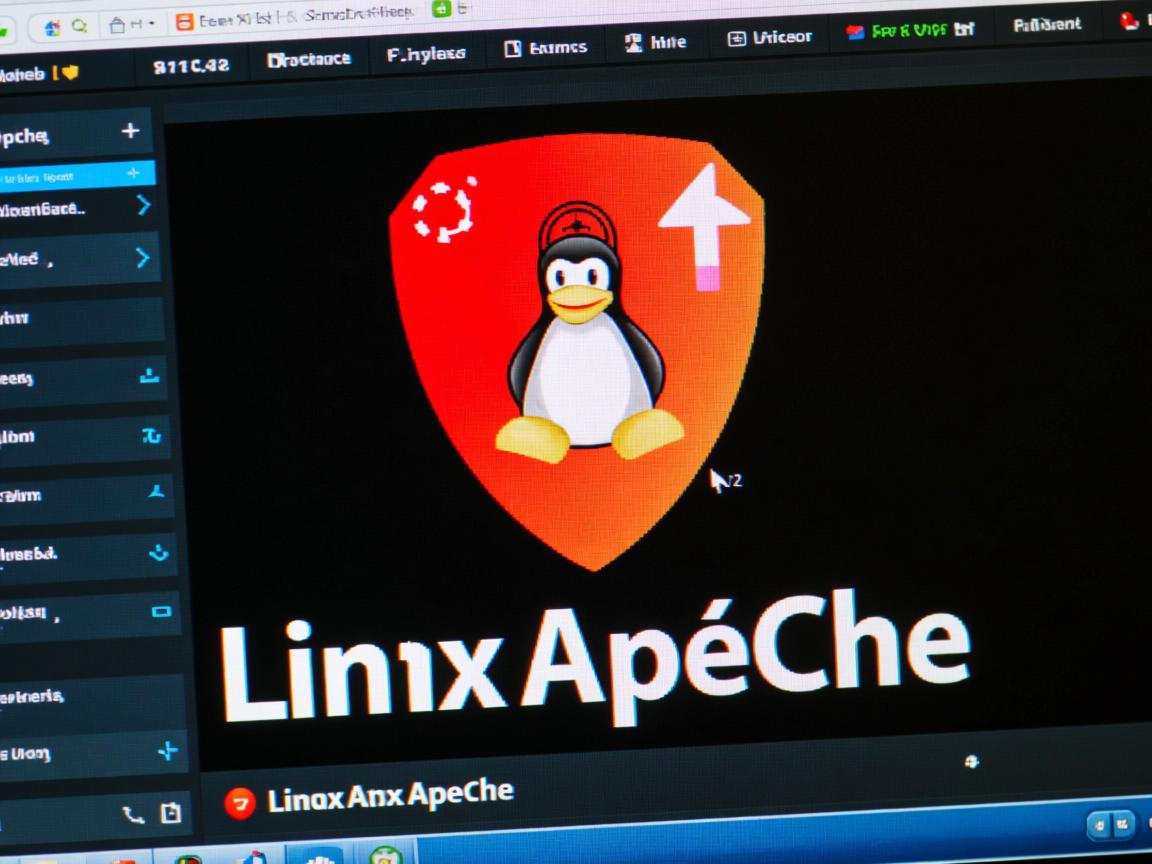Viewport: 1152px width, 864px height.
Task: Click the home icon in the browser toolbar
Action: (x=117, y=23)
